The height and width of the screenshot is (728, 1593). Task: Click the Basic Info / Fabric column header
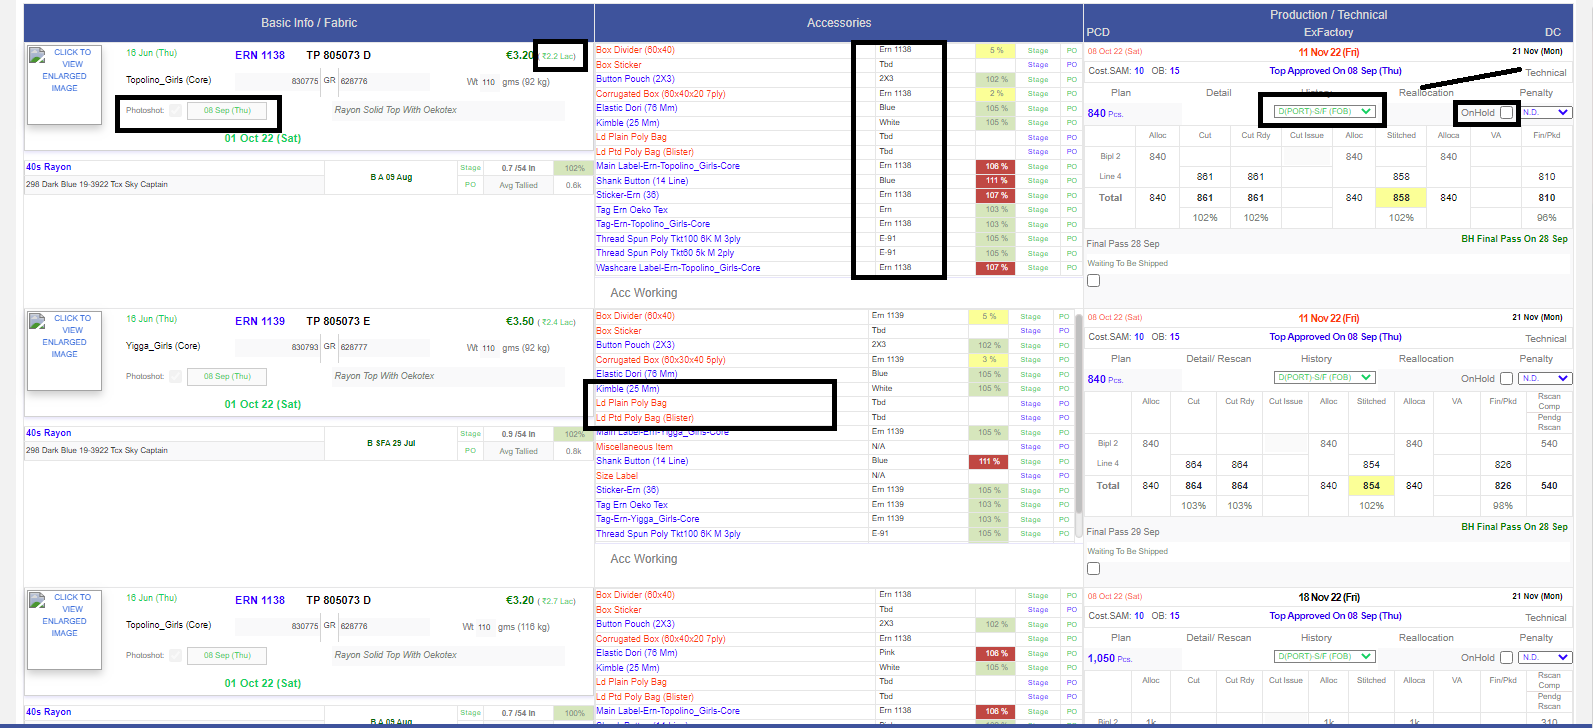[x=309, y=22]
